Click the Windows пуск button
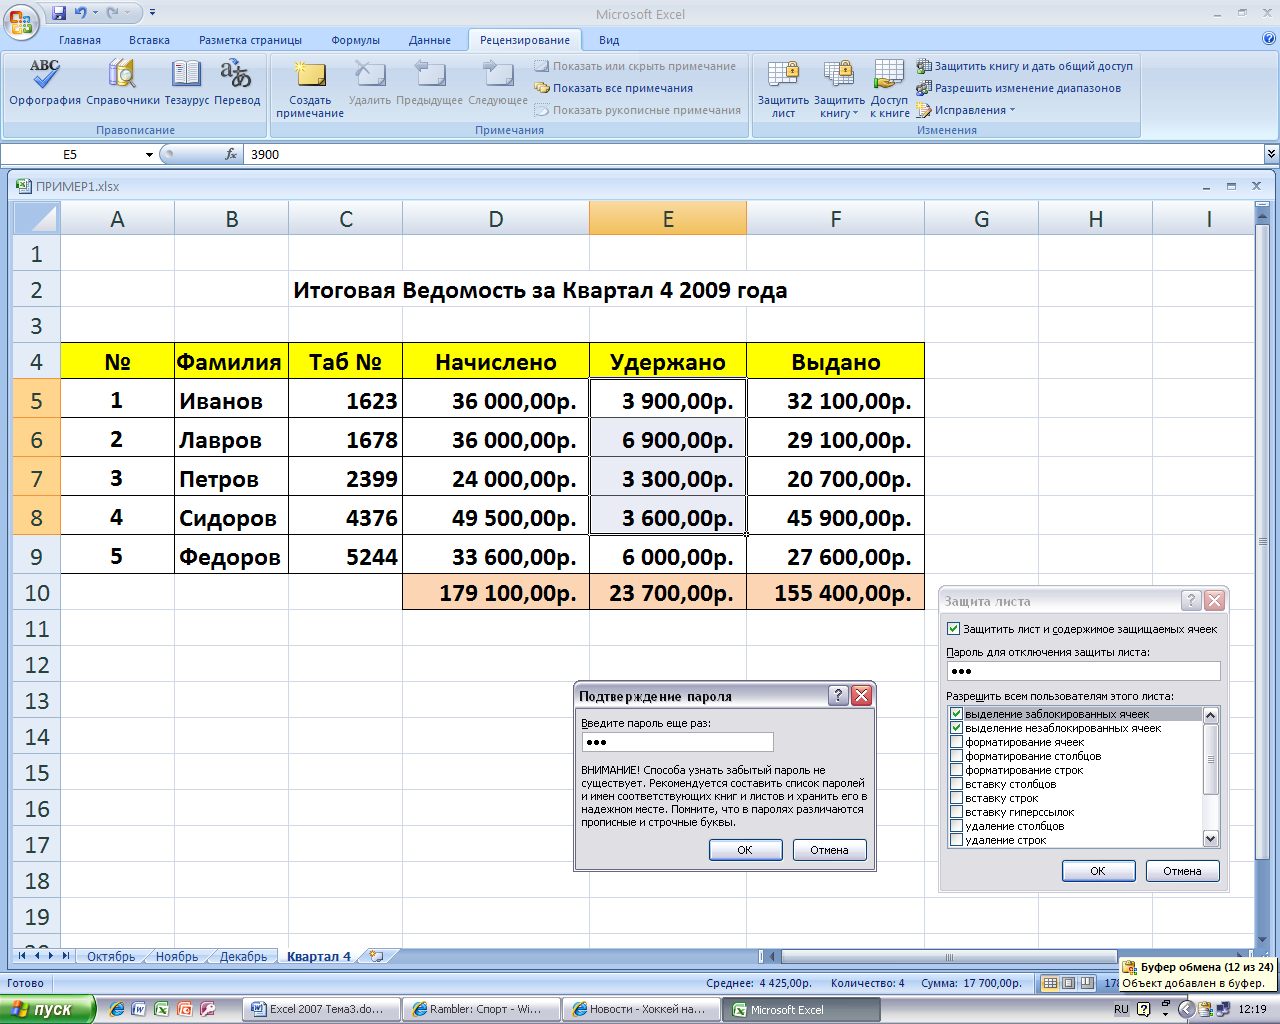Viewport: 1280px width, 1024px height. (x=48, y=1009)
